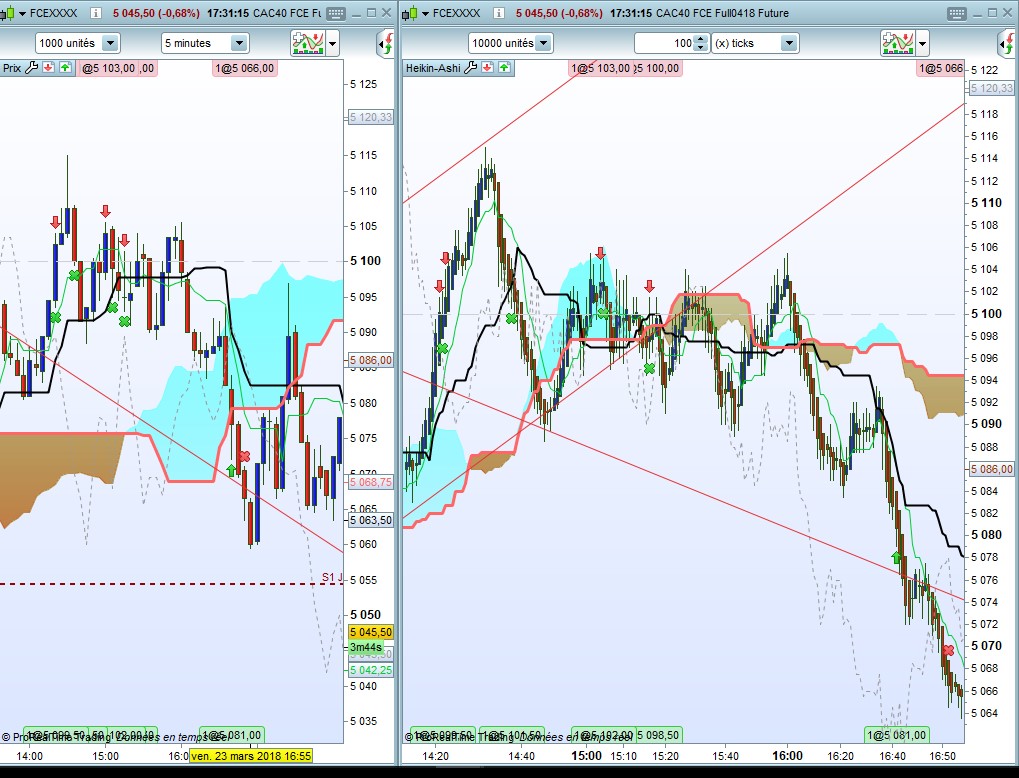1019x778 pixels.
Task: Click the 5 086,00 price label on left axis
Action: (371, 360)
